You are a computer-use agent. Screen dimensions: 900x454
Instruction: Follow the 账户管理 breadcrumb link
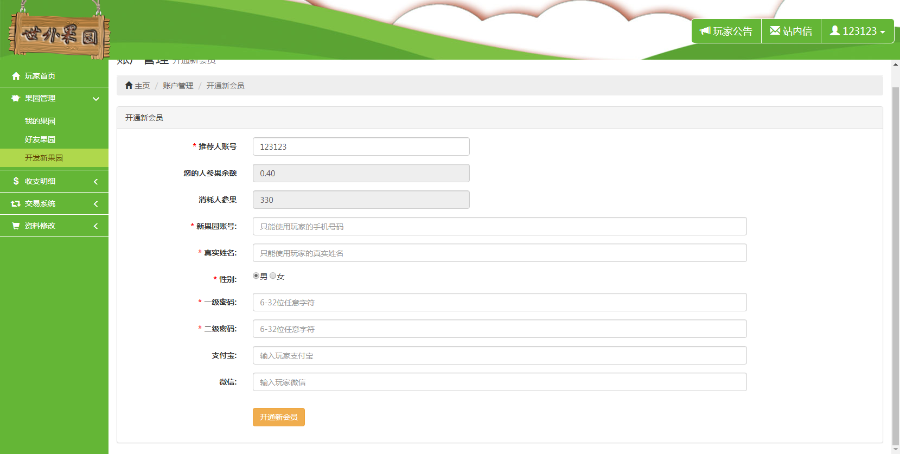(x=178, y=86)
